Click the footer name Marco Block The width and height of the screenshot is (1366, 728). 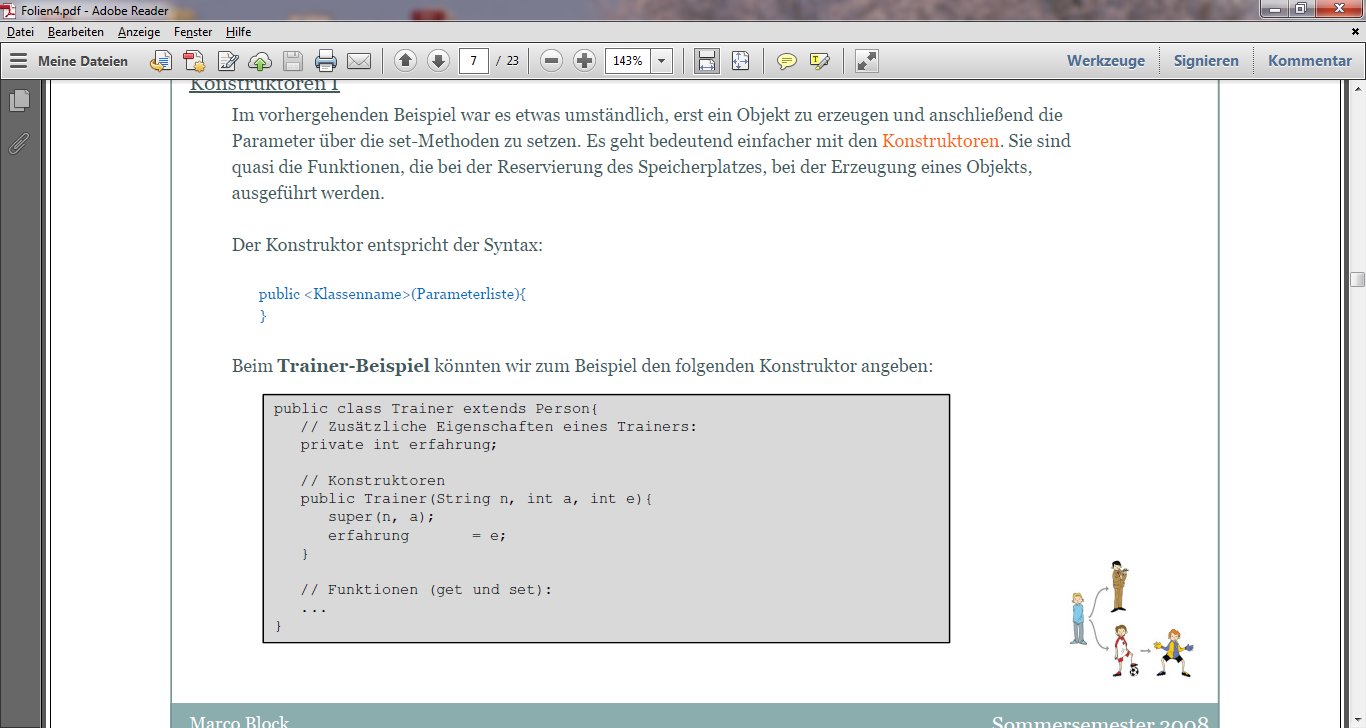coord(239,721)
